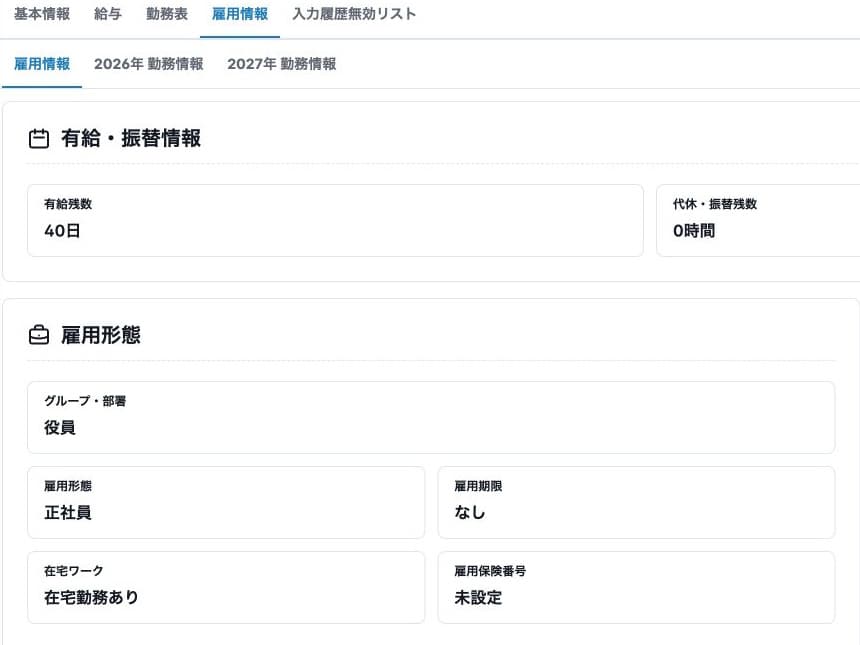
Task: Select the 雇用情報 sub-tab
Action: click(x=42, y=64)
